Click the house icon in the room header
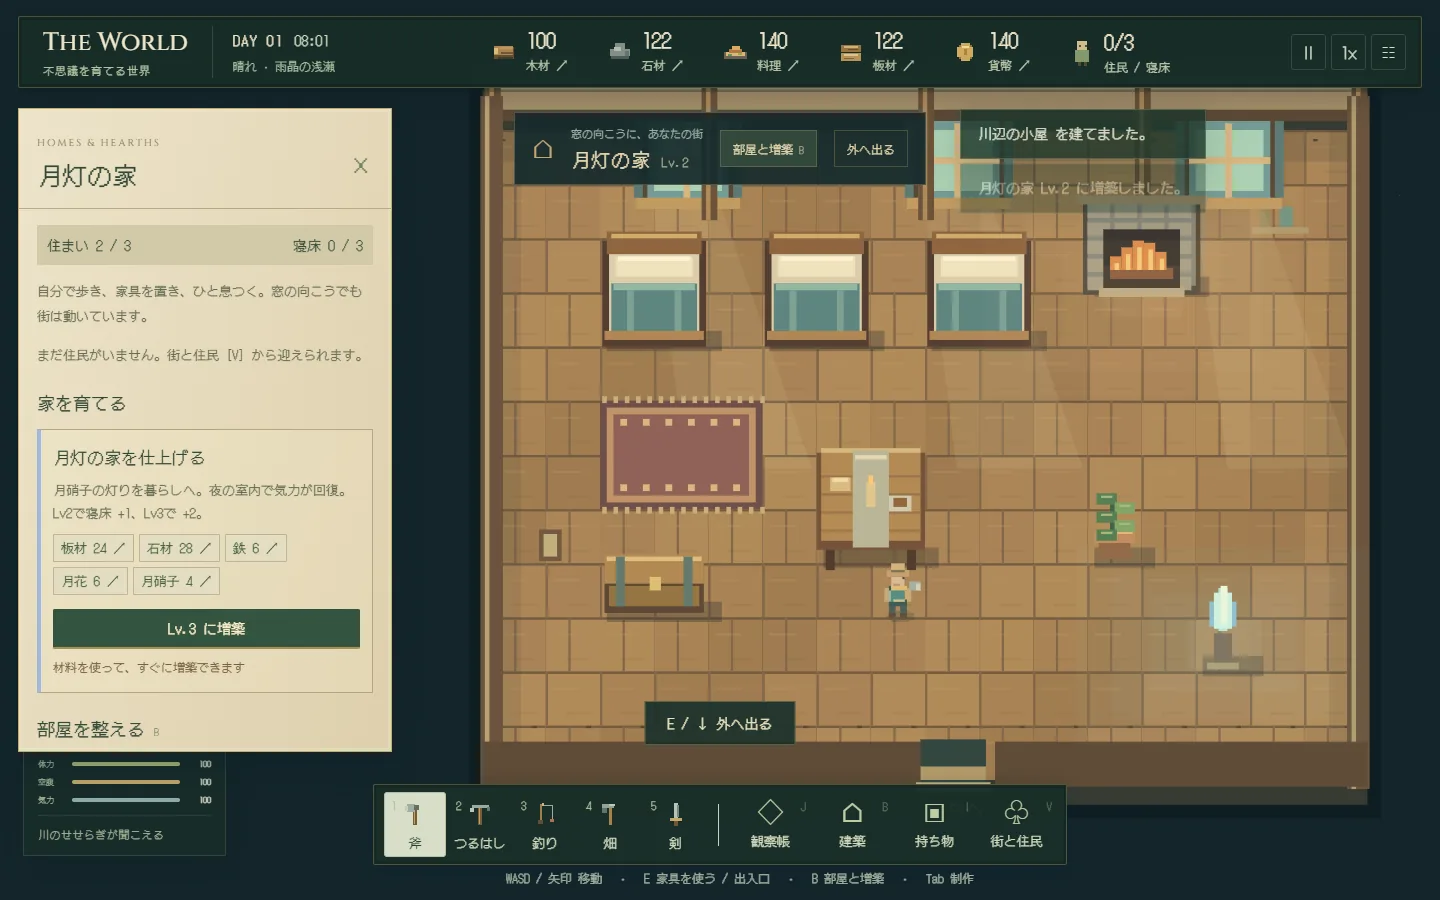 coord(543,149)
